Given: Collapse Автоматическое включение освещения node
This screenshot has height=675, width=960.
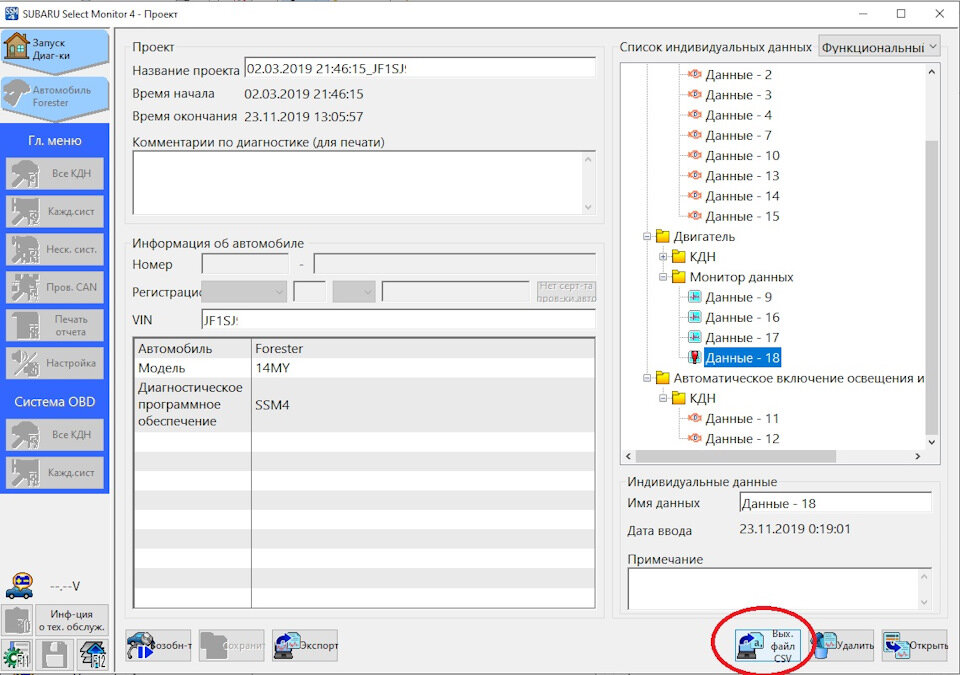Looking at the screenshot, I should (x=647, y=378).
